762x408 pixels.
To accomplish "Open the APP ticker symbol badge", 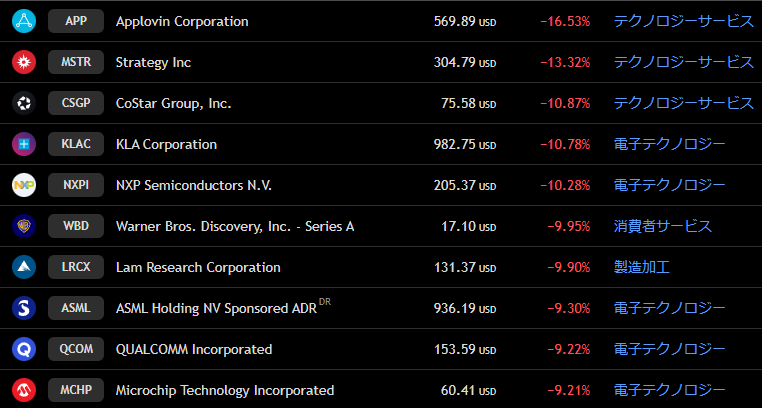I will 76,21.
